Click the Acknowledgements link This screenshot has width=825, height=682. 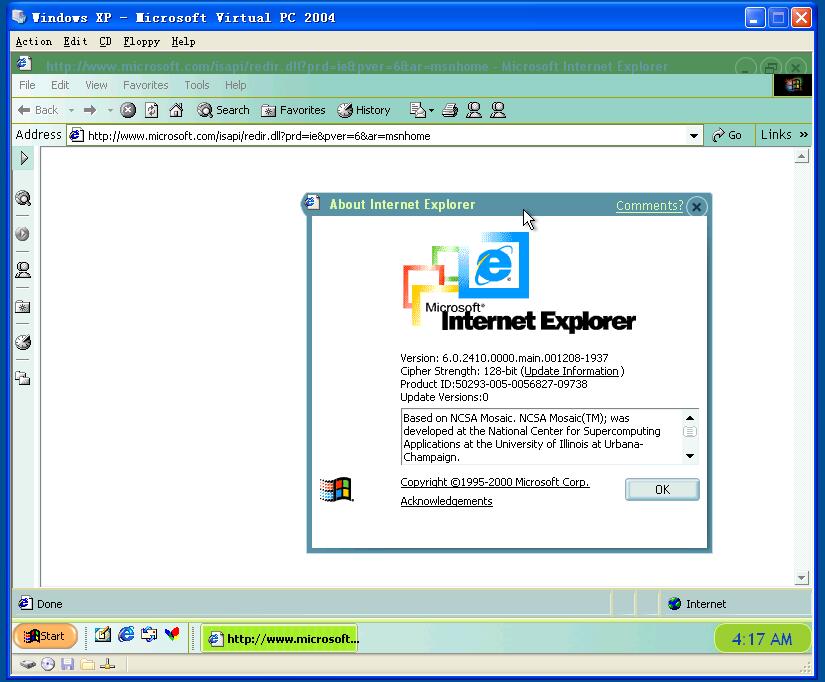(x=446, y=501)
